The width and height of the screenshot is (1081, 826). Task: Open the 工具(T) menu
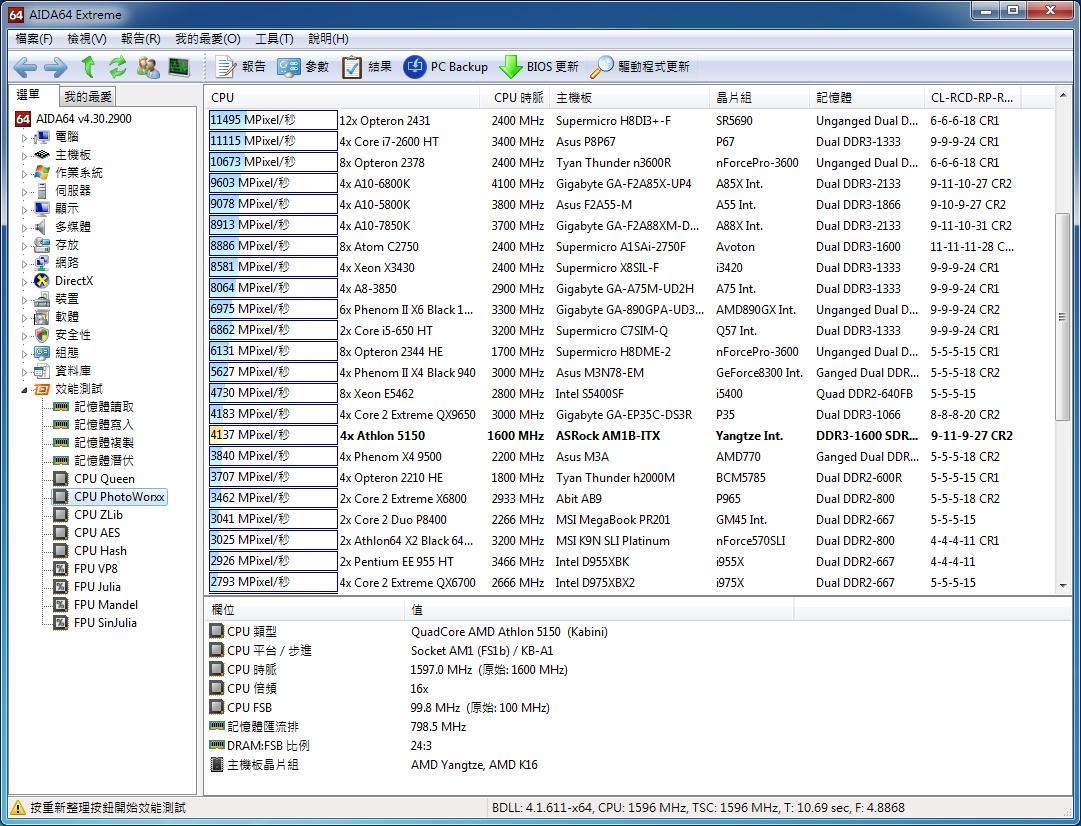pyautogui.click(x=274, y=39)
